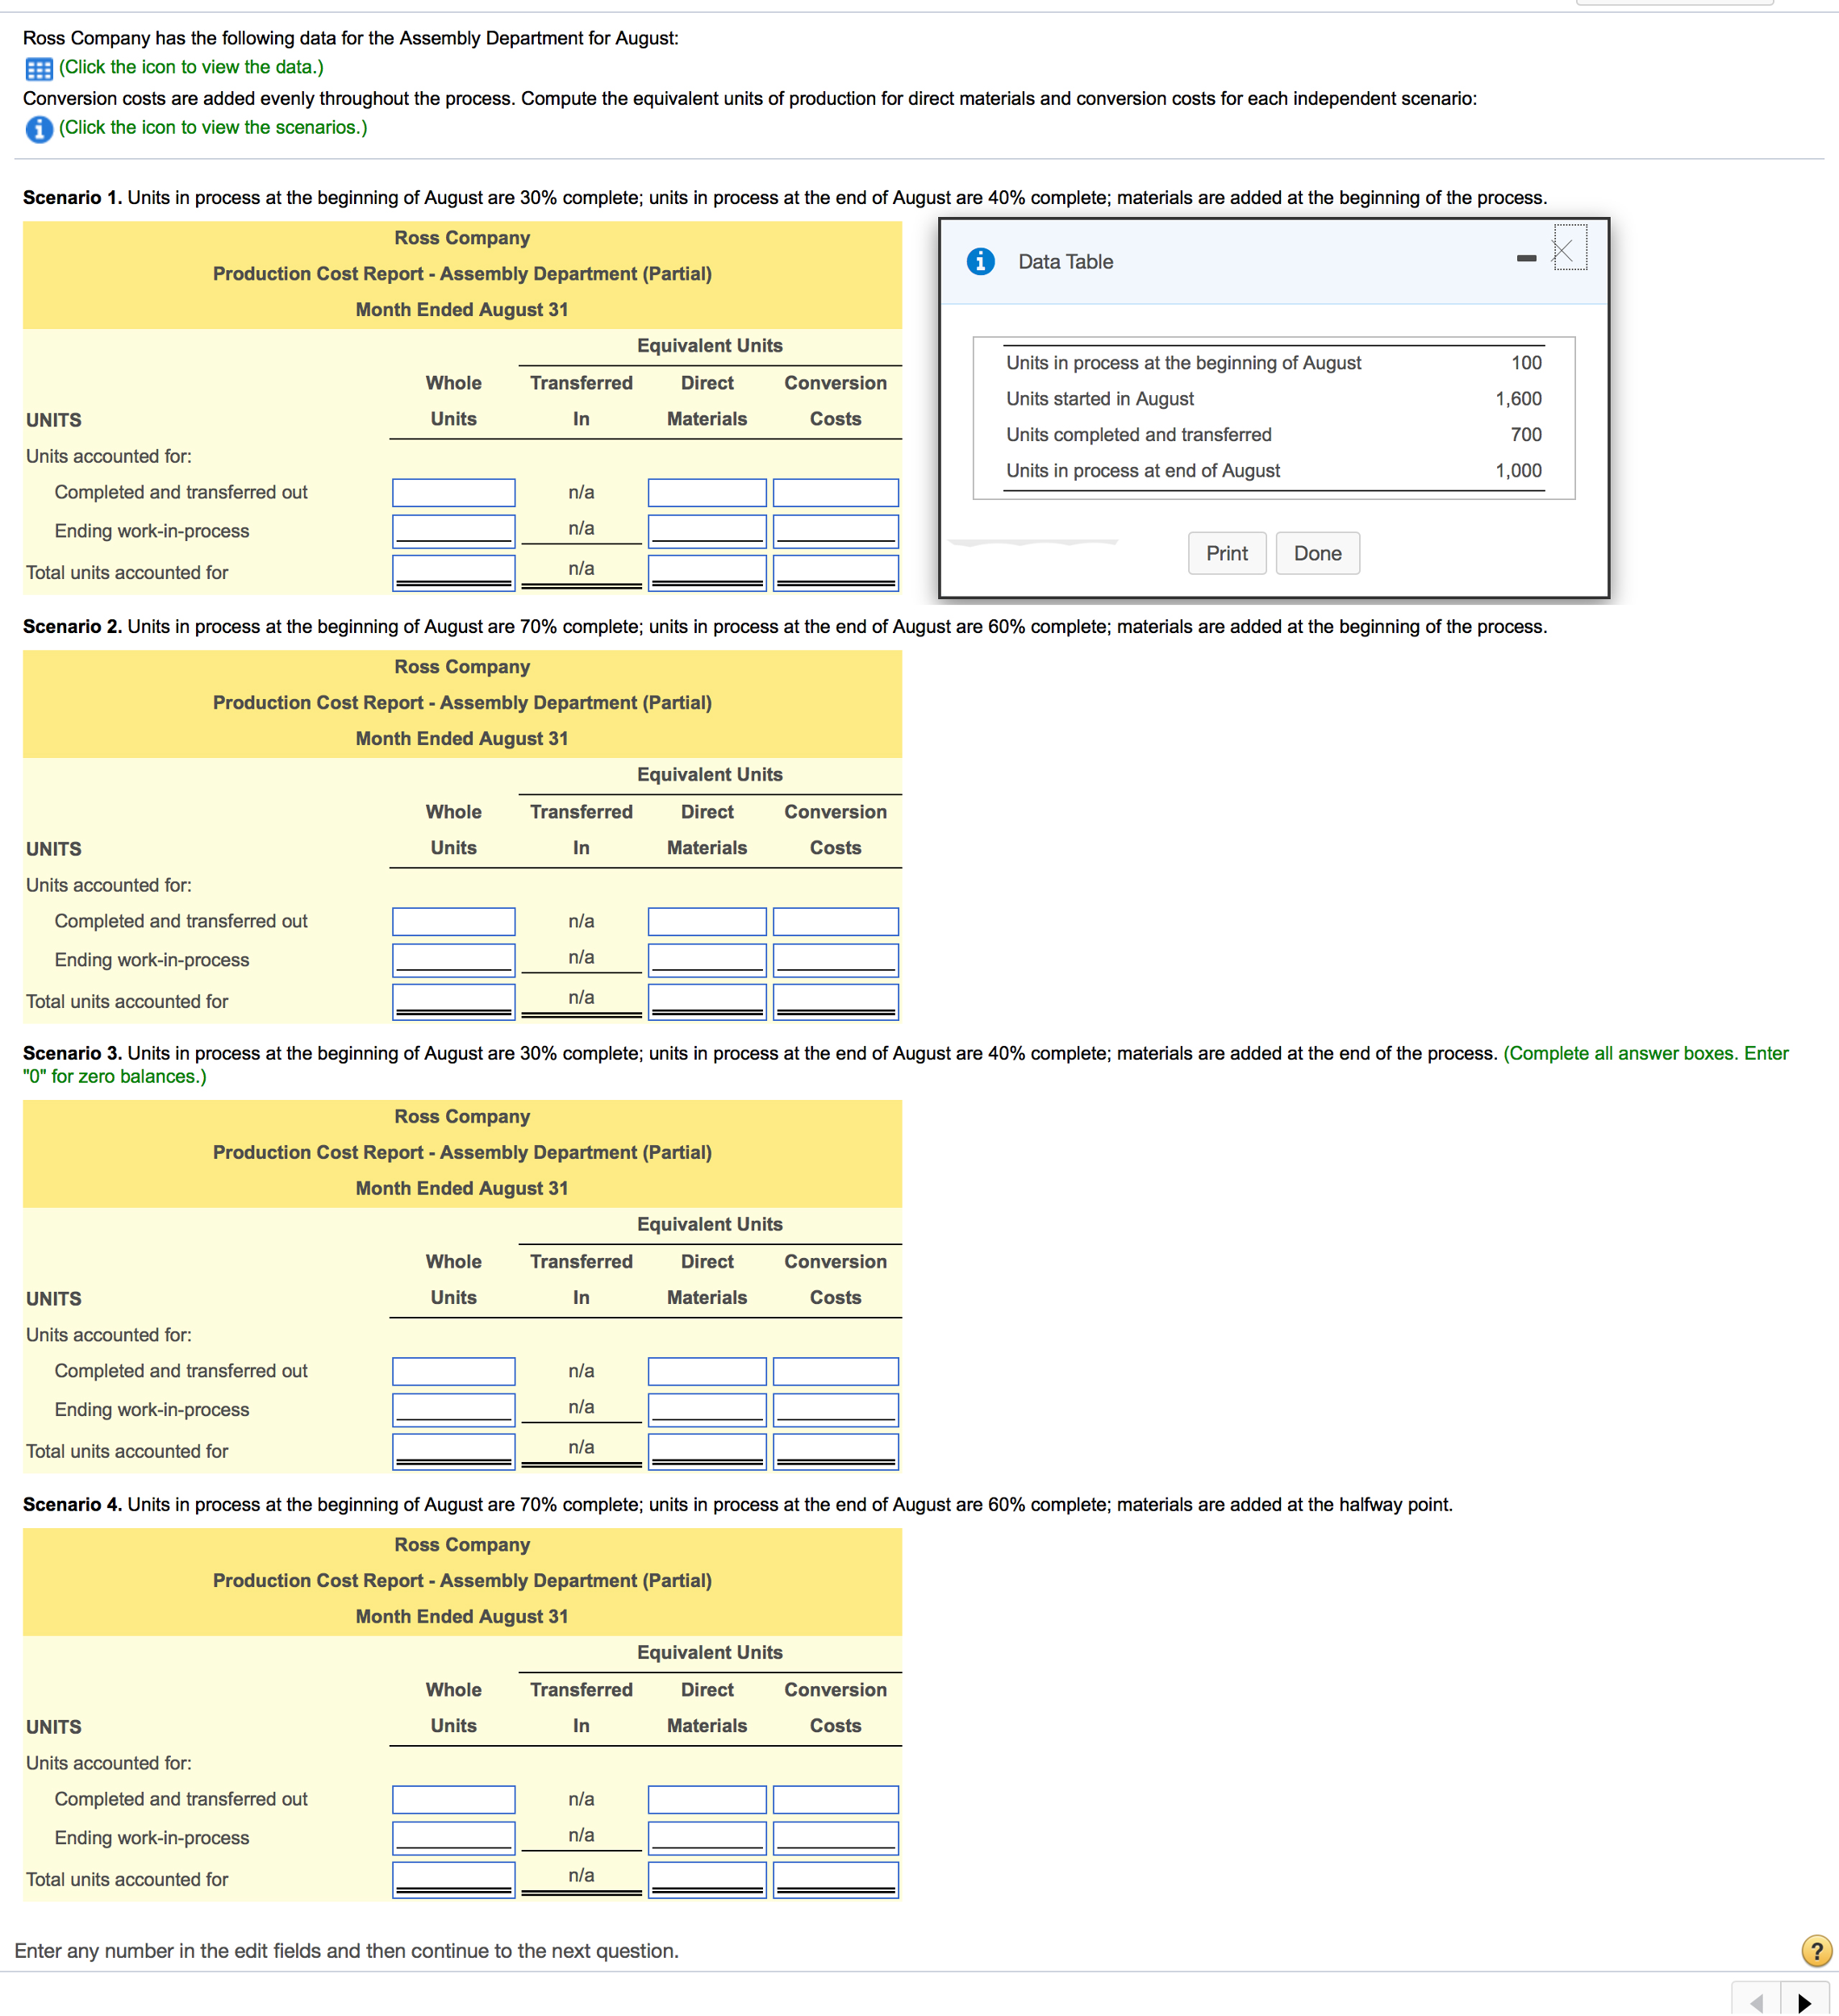Screen dimensions: 1839x2016
Task: Scenario 4 Total units Conversion Costs field
Action: tap(836, 1880)
